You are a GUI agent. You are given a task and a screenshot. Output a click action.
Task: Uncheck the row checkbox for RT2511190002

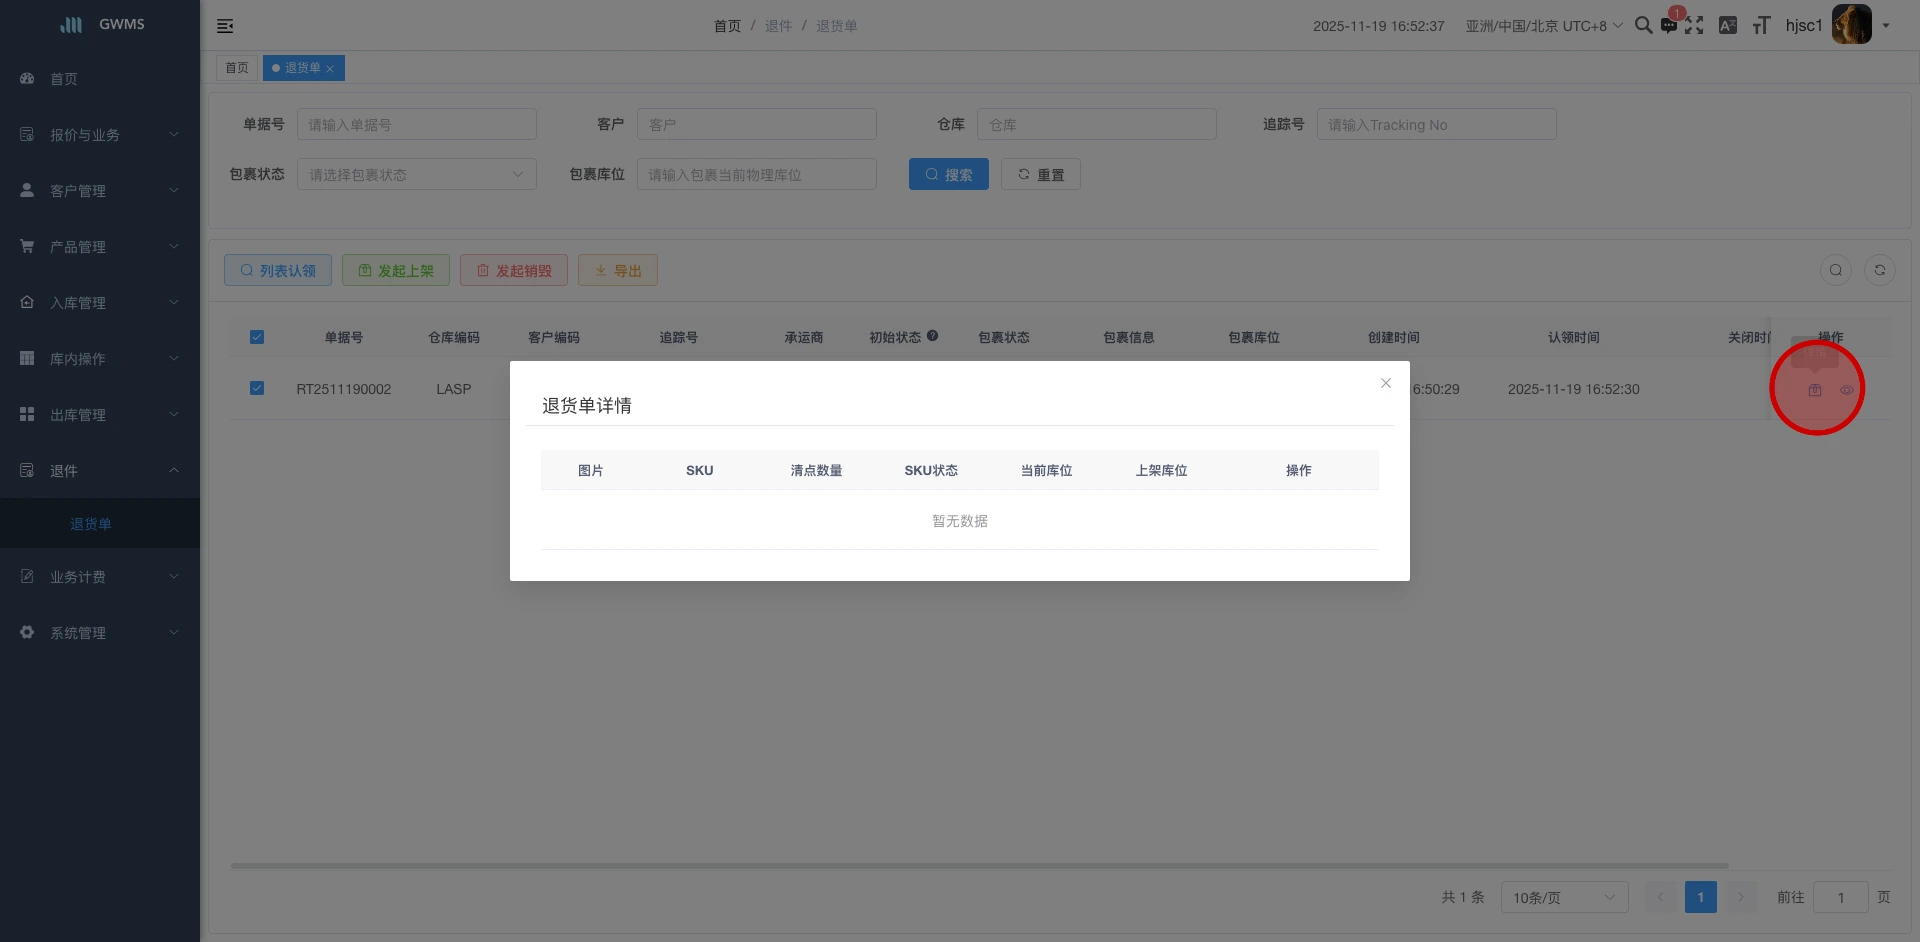click(x=257, y=388)
